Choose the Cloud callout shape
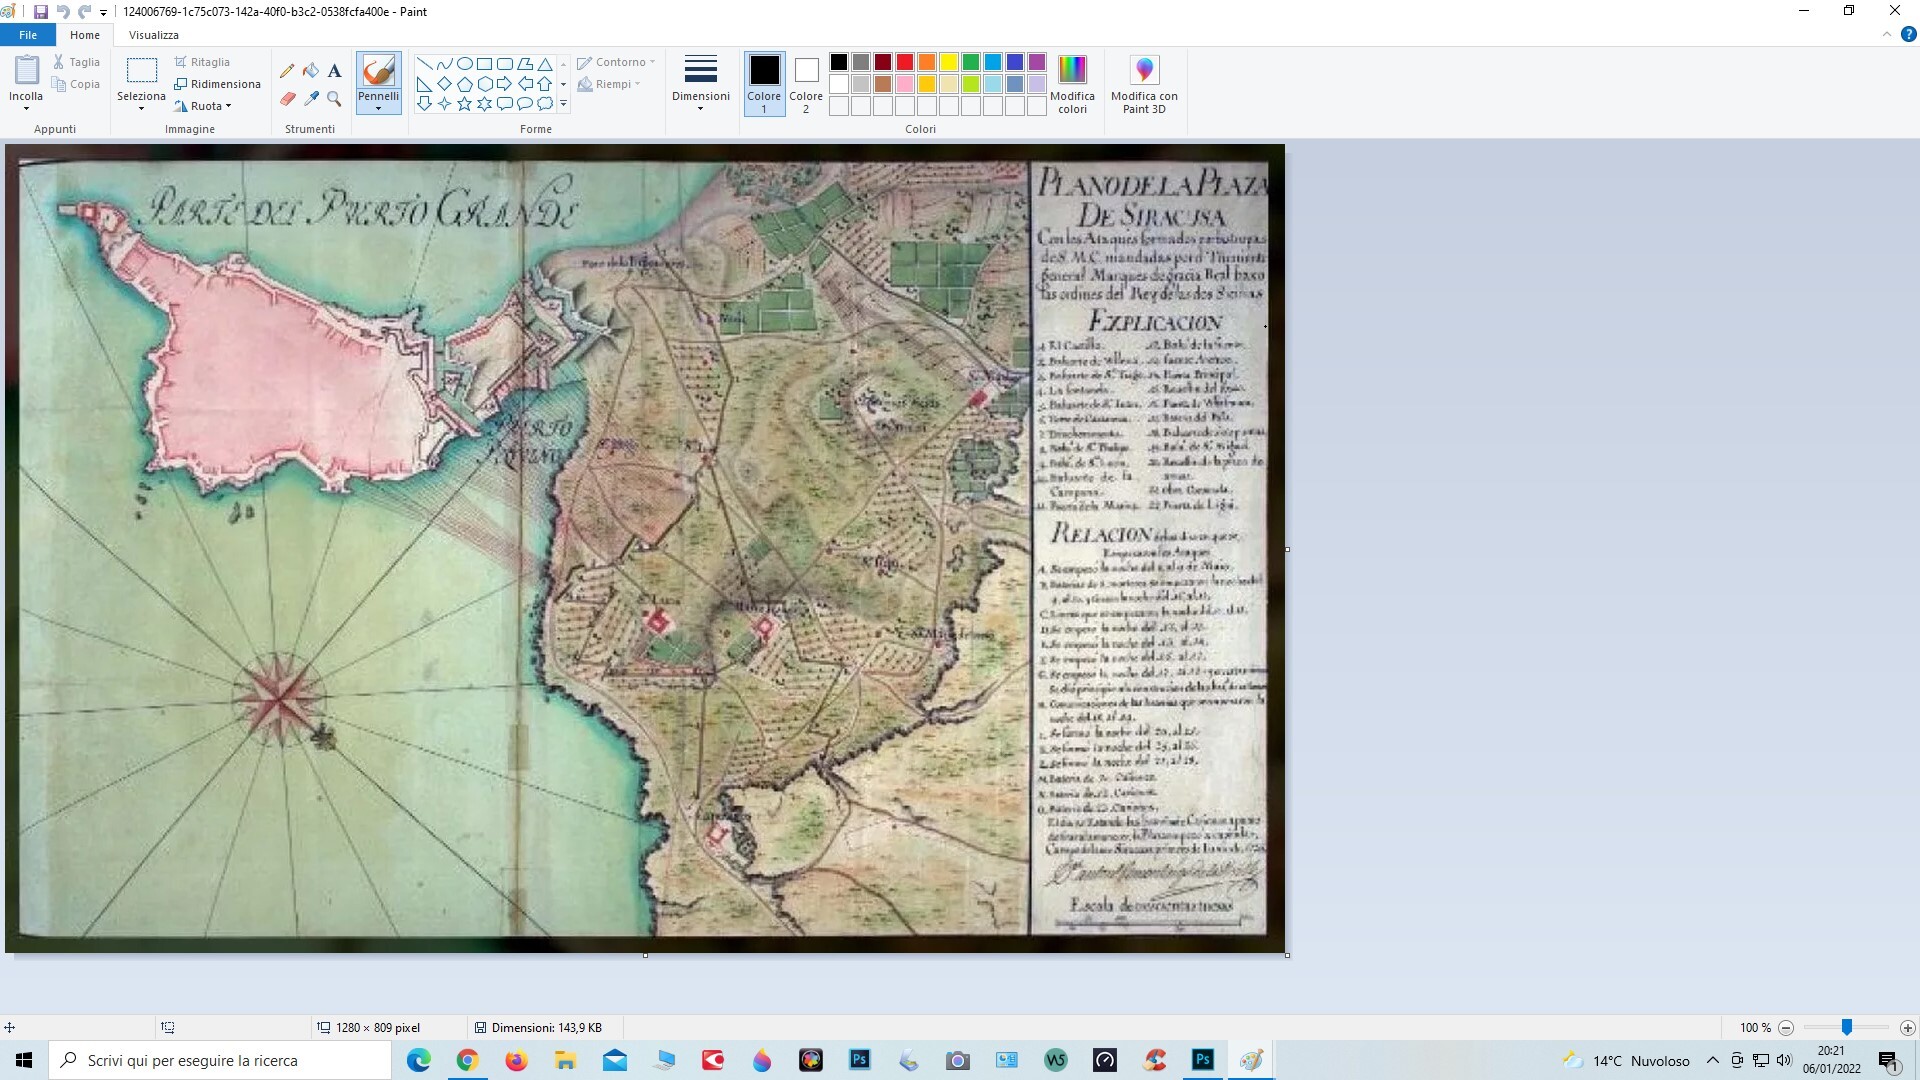Image resolution: width=1920 pixels, height=1080 pixels. pyautogui.click(x=545, y=104)
